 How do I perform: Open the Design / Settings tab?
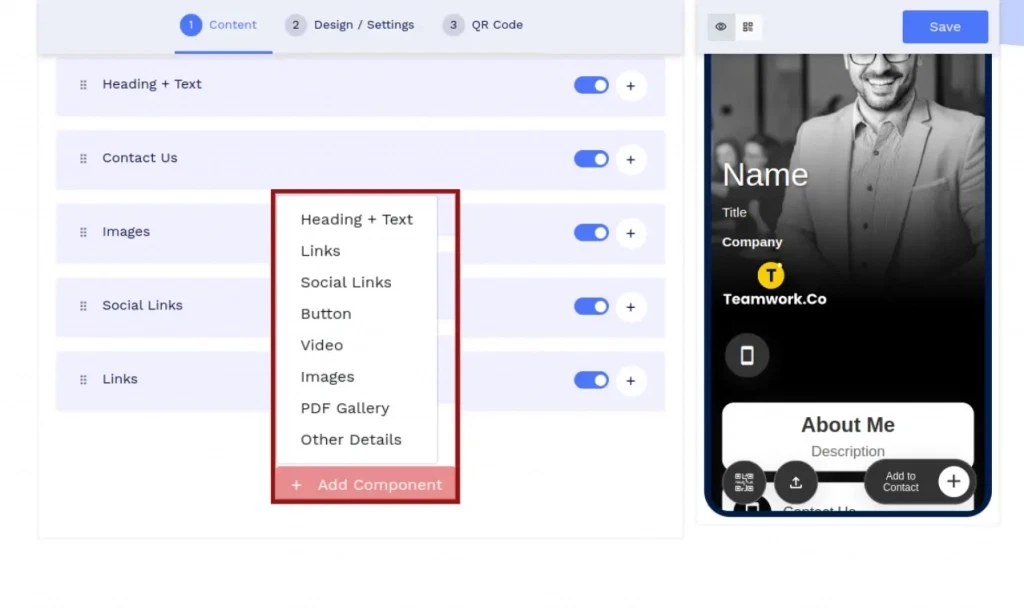(x=350, y=25)
